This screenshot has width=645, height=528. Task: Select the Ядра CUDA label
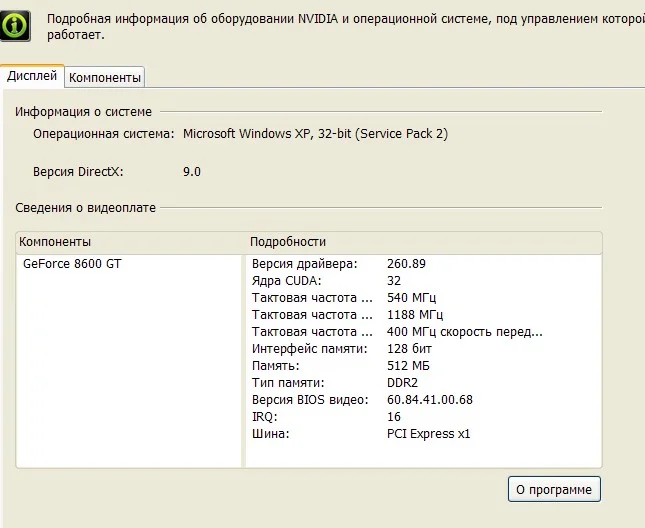click(286, 280)
